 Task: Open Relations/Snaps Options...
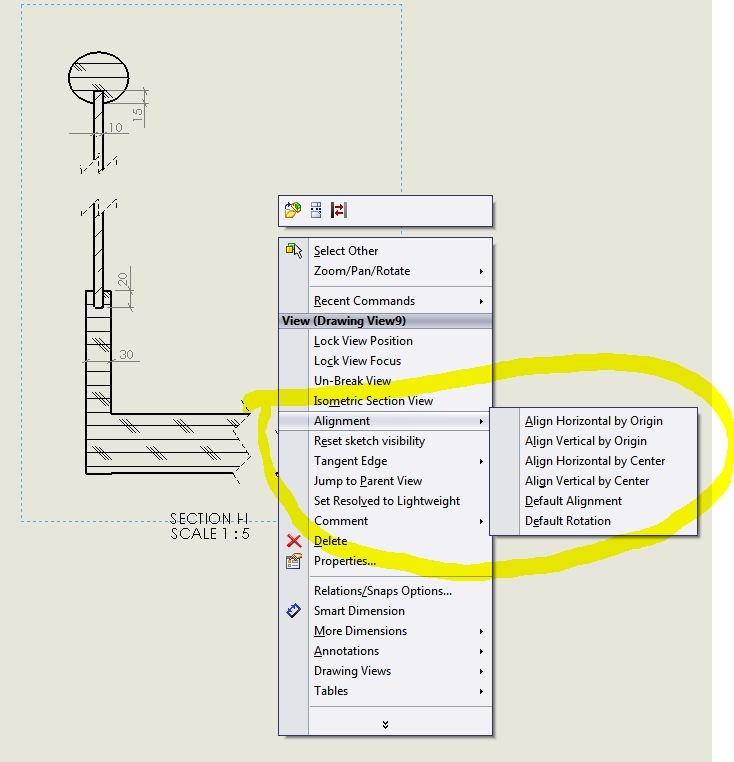pos(383,590)
